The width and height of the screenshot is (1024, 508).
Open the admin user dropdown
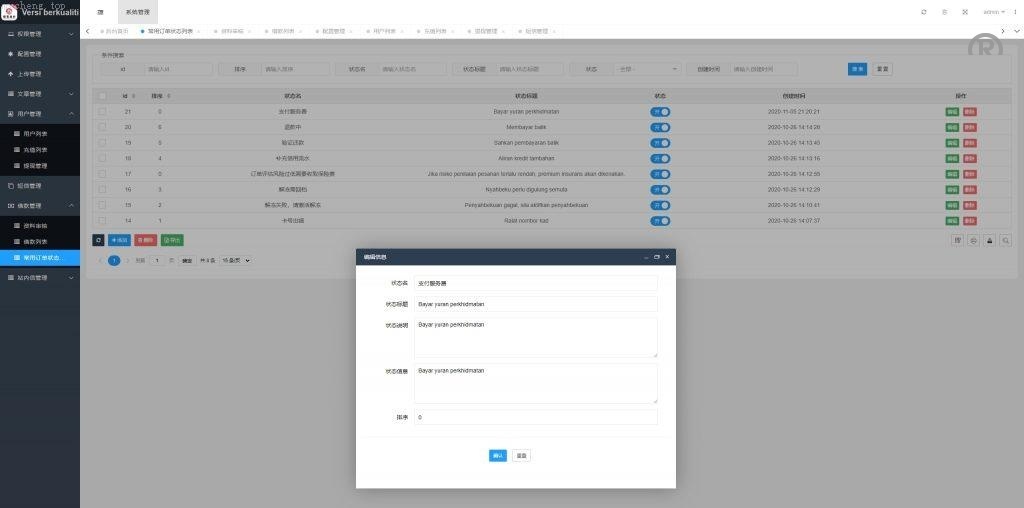(x=993, y=12)
